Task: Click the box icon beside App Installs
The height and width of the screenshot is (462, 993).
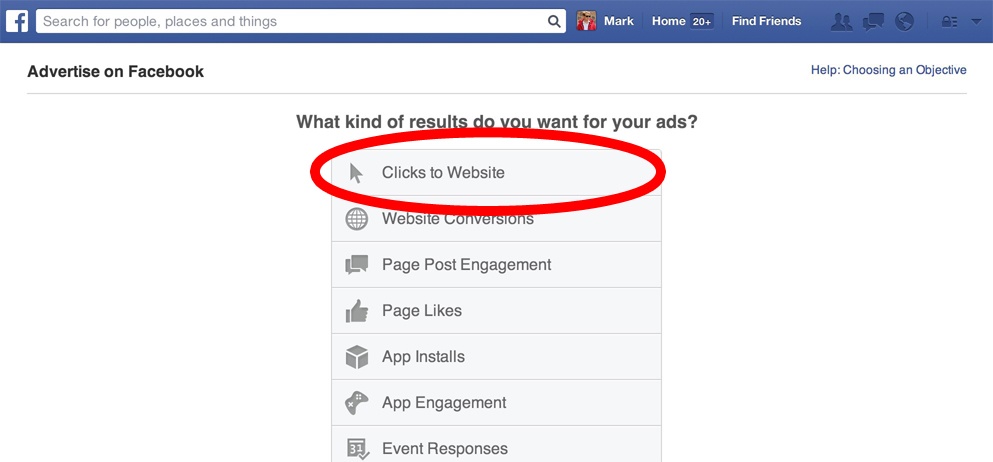Action: pos(357,357)
